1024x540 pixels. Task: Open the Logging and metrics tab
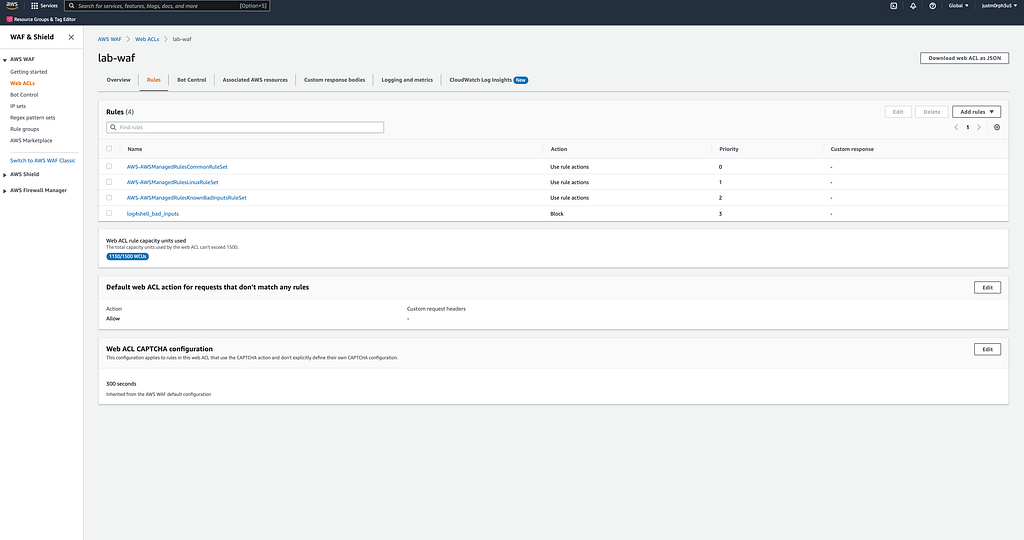[407, 80]
